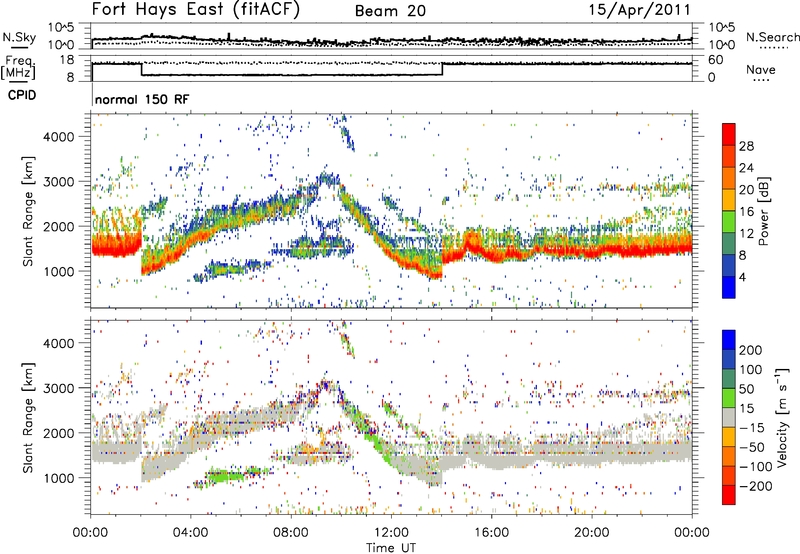The height and width of the screenshot is (554, 800).
Task: Click the "4000" tick on the power panel
Action: coord(58,137)
